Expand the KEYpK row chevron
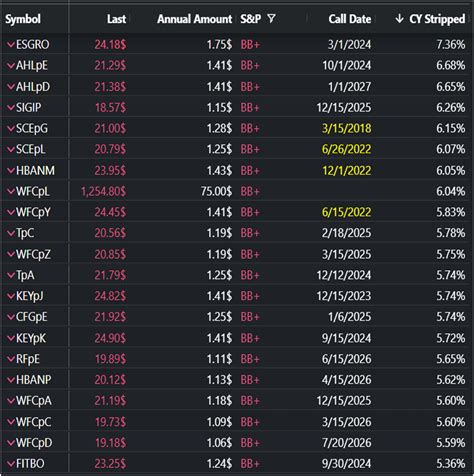474x476 pixels. (x=11, y=338)
